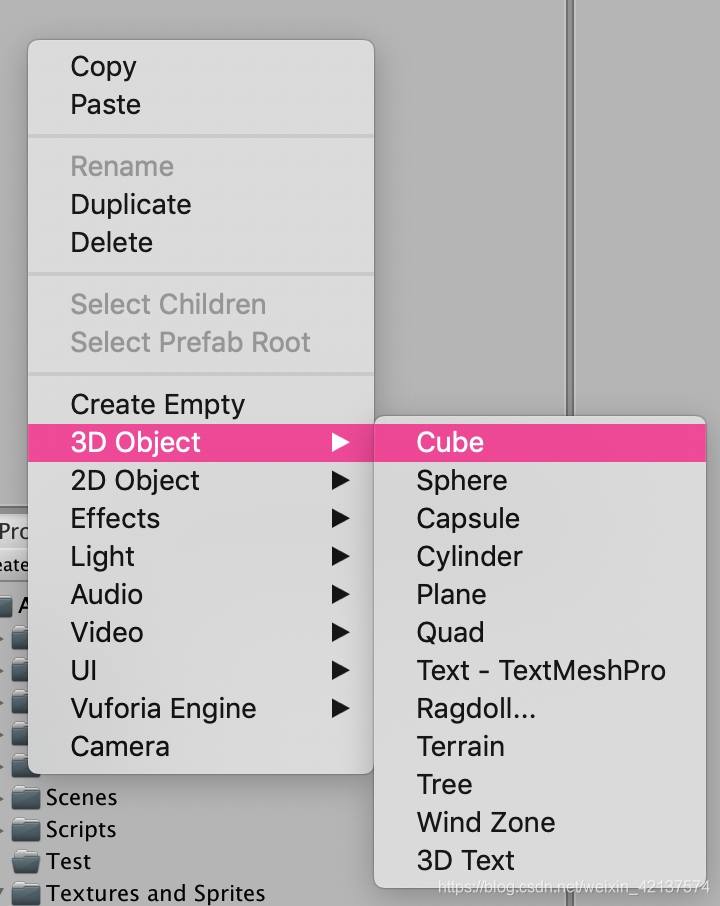Open the CSDN blog watermark link

pos(575,886)
